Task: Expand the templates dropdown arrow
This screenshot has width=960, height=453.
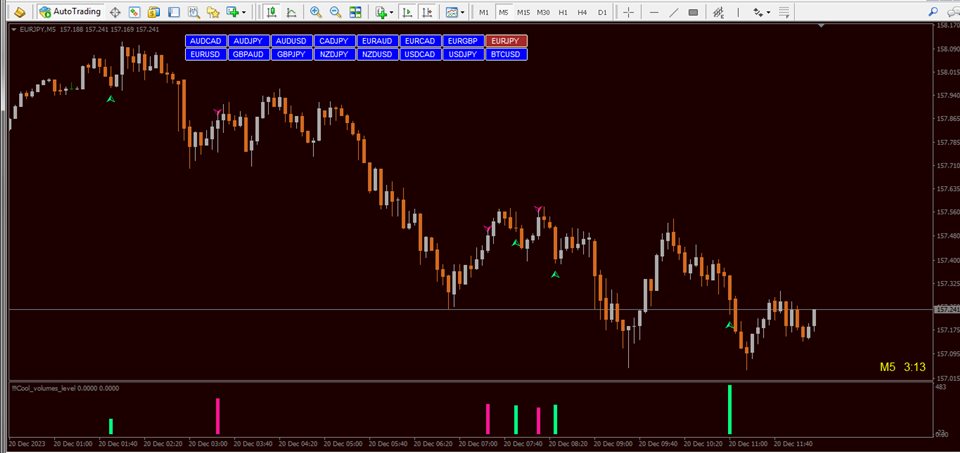Action: click(x=462, y=12)
